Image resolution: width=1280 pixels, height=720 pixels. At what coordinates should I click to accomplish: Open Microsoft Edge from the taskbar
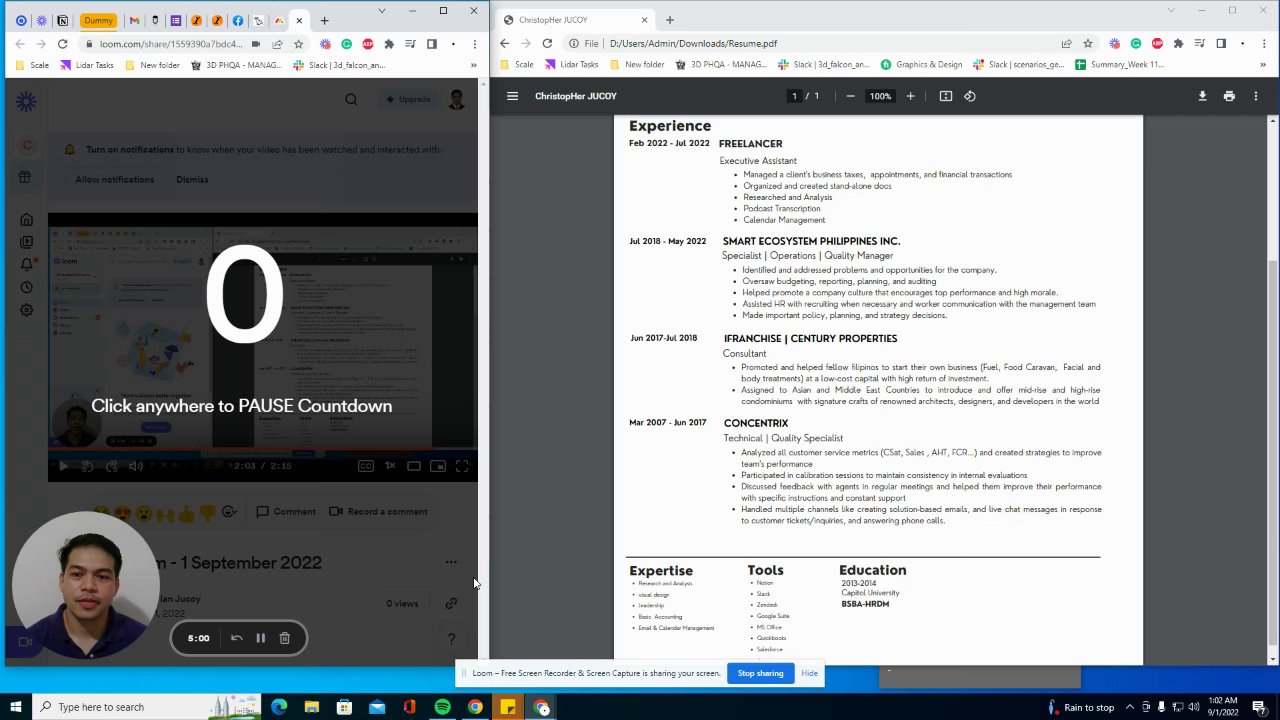(x=279, y=707)
